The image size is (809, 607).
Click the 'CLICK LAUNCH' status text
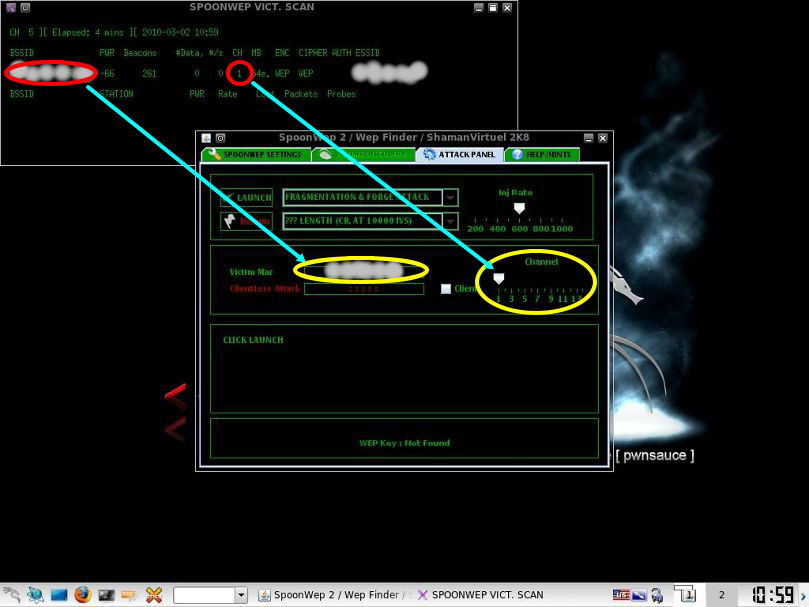tap(253, 340)
